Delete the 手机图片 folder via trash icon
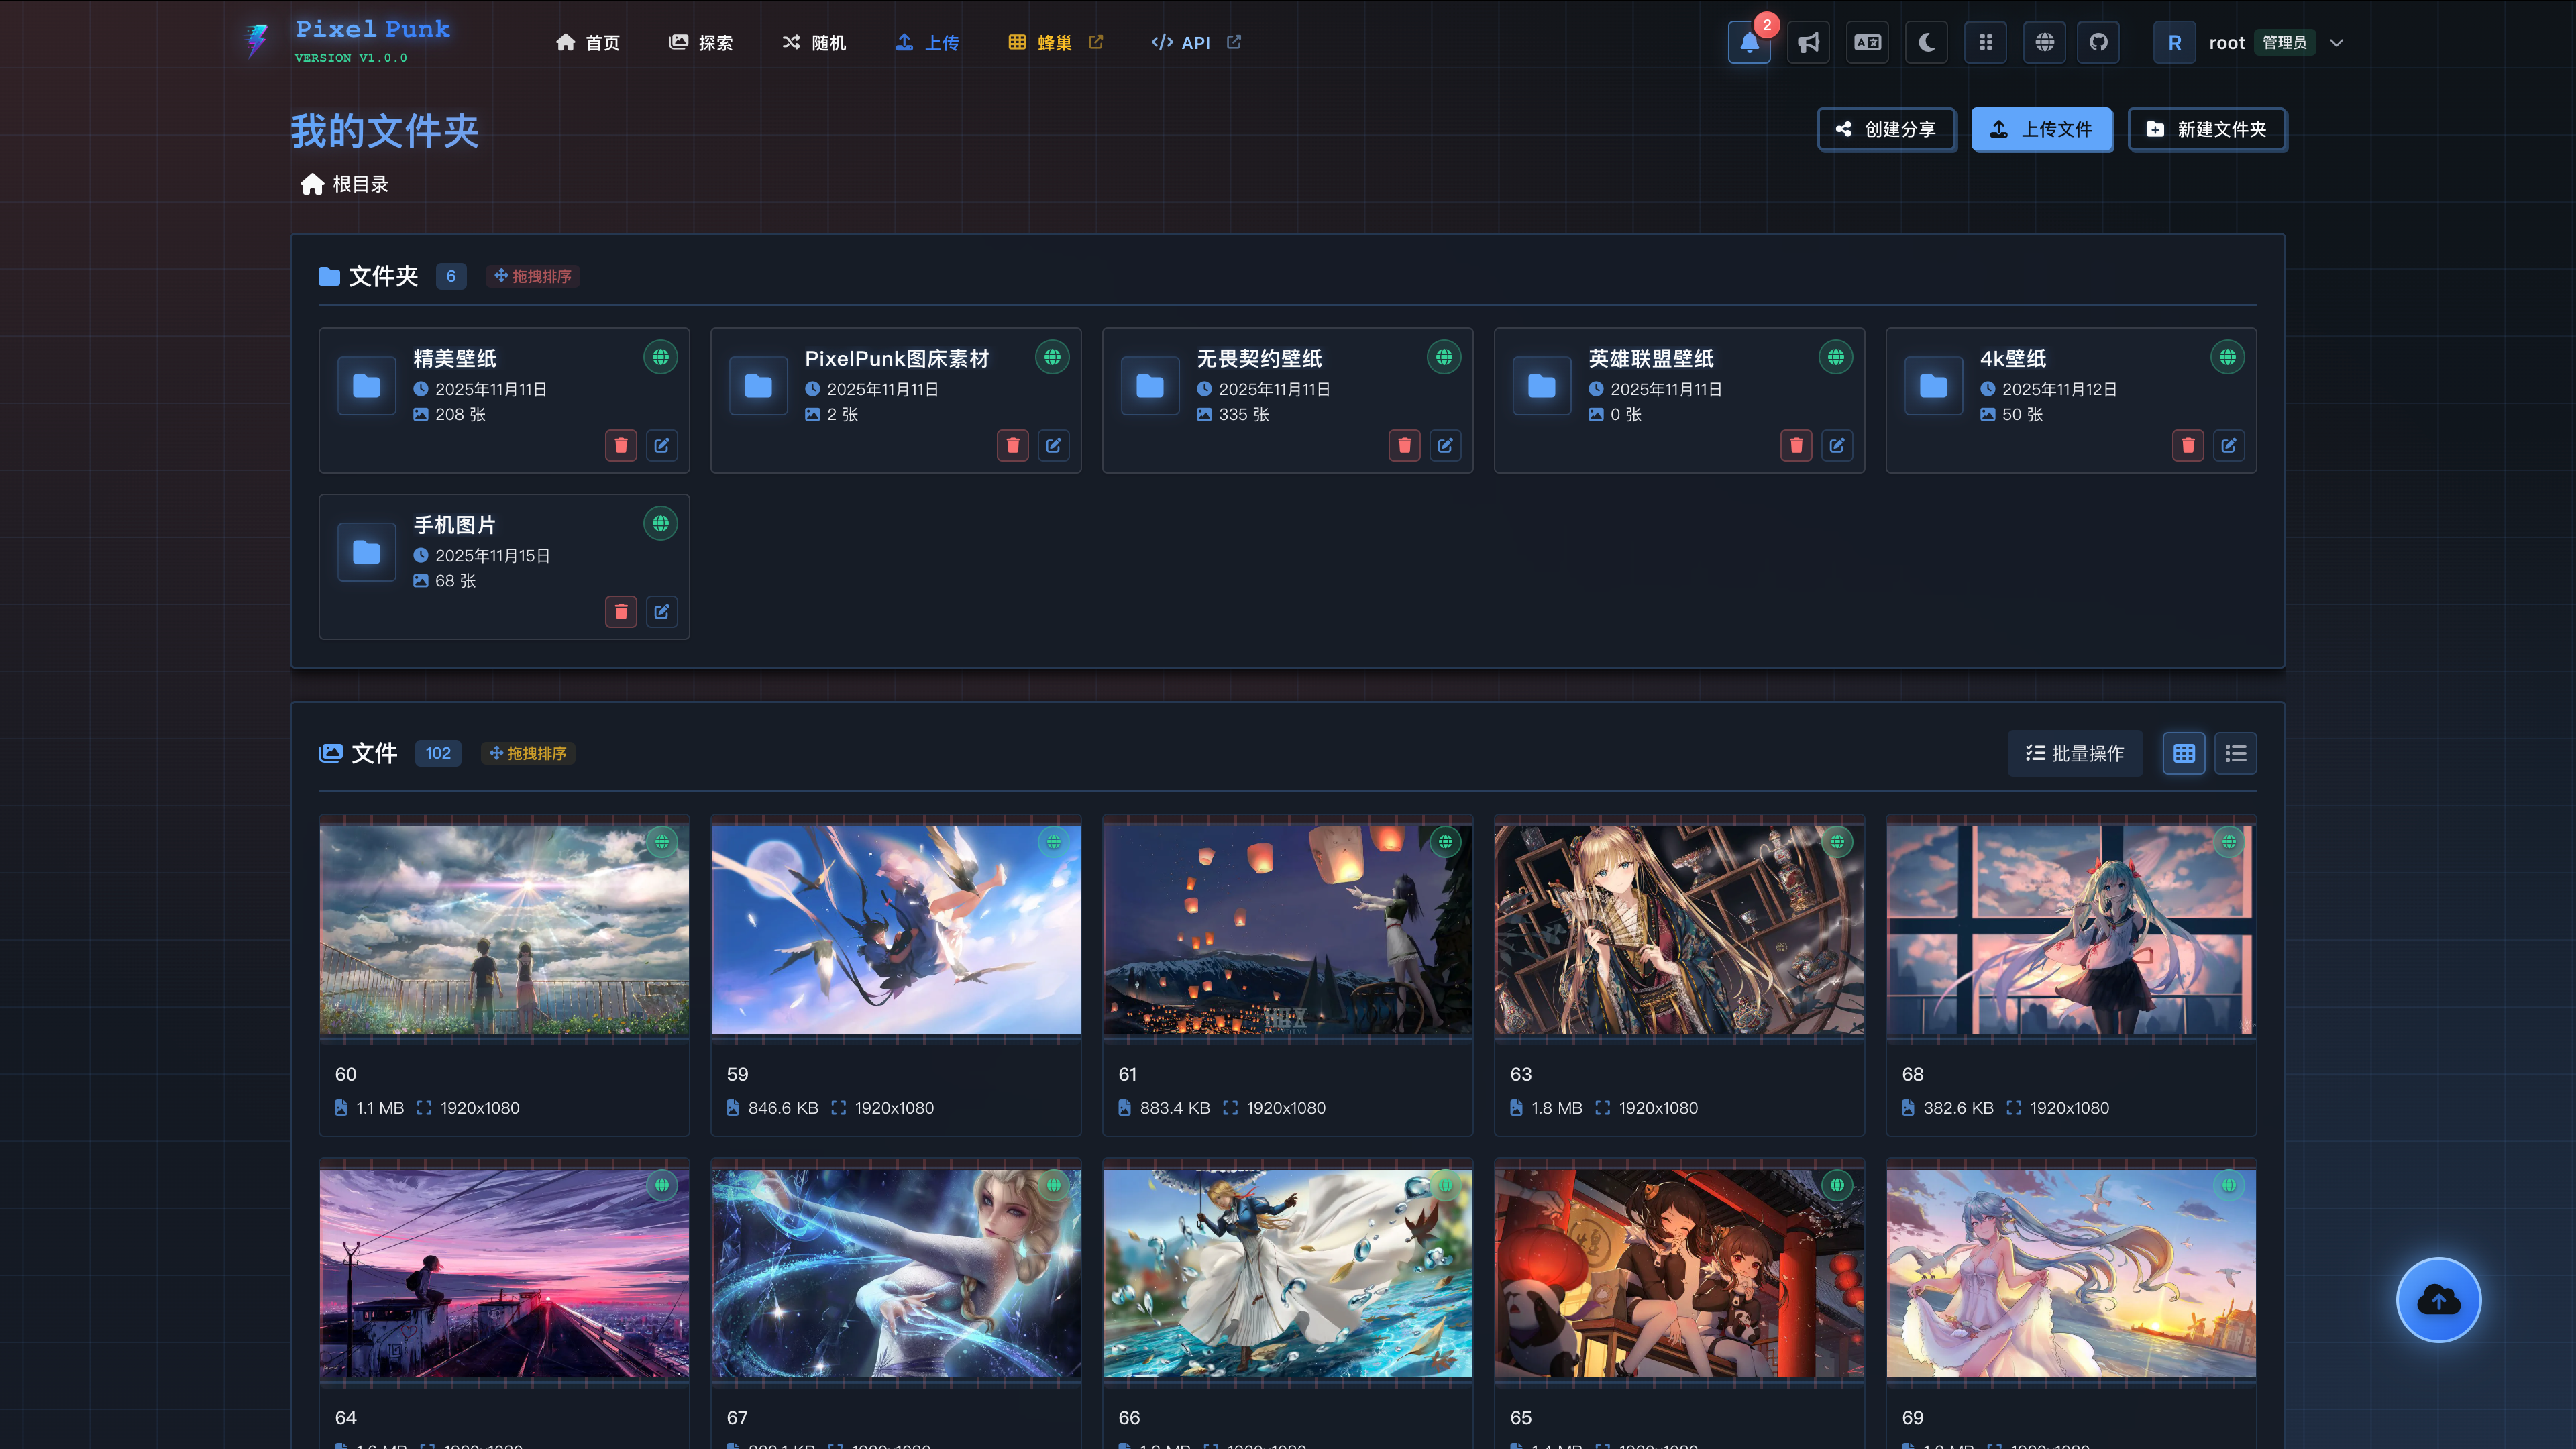The height and width of the screenshot is (1449, 2576). coord(621,611)
